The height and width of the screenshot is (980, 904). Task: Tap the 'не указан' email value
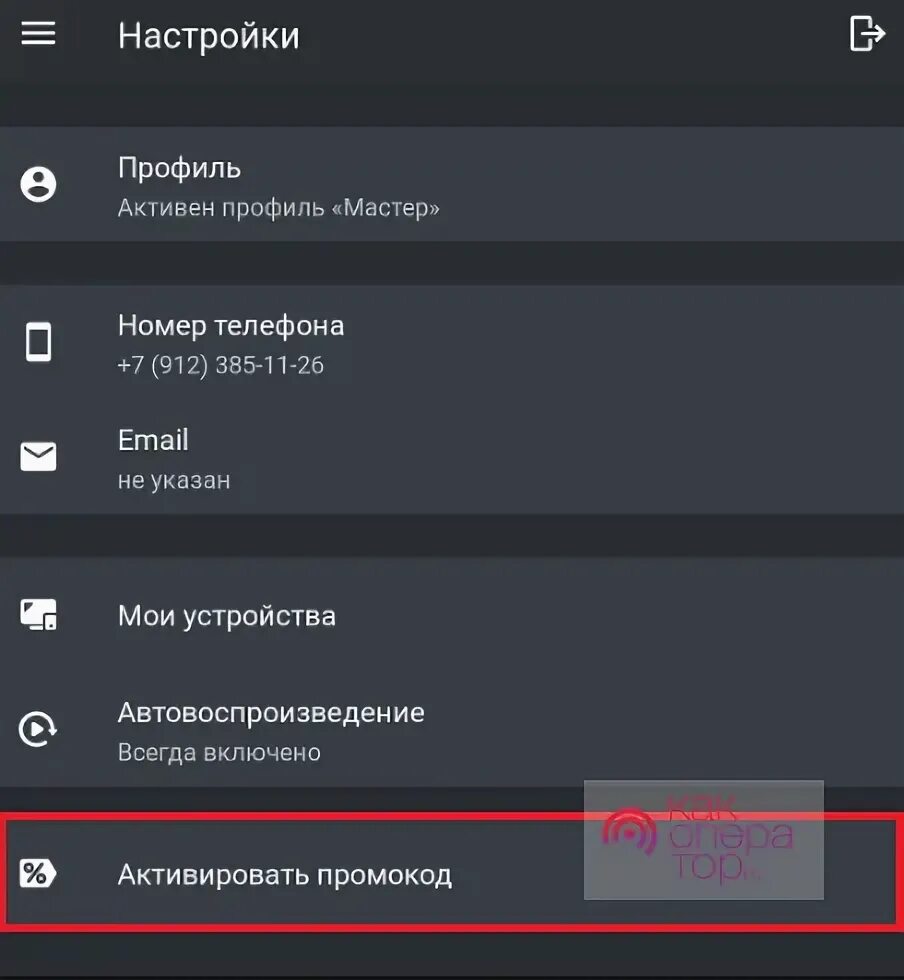pyautogui.click(x=174, y=480)
